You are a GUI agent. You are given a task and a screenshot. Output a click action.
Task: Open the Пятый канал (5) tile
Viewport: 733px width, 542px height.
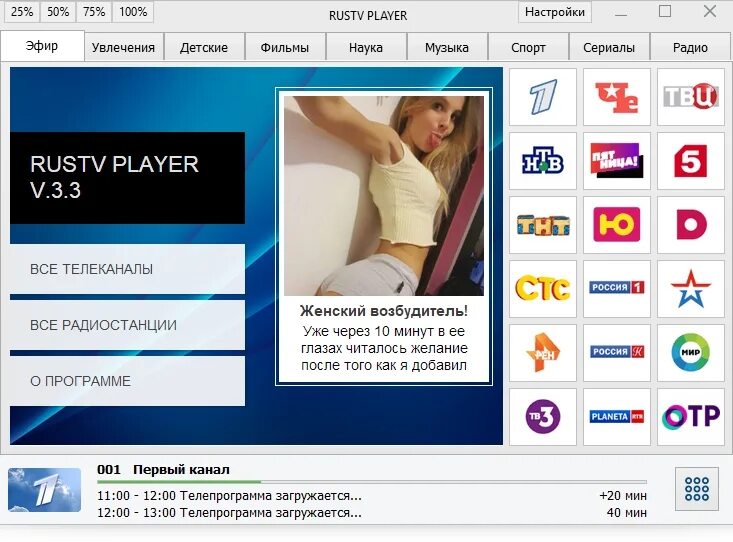(691, 161)
